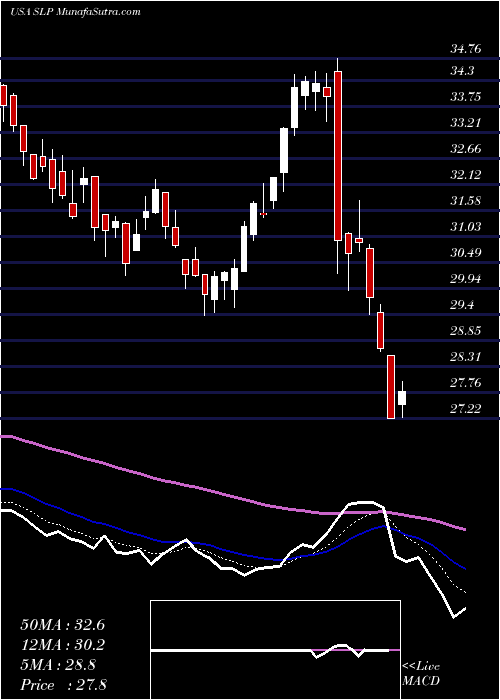500x700 pixels.
Task: Click the 'Price : 27.8' readout
Action: [x=62, y=685]
